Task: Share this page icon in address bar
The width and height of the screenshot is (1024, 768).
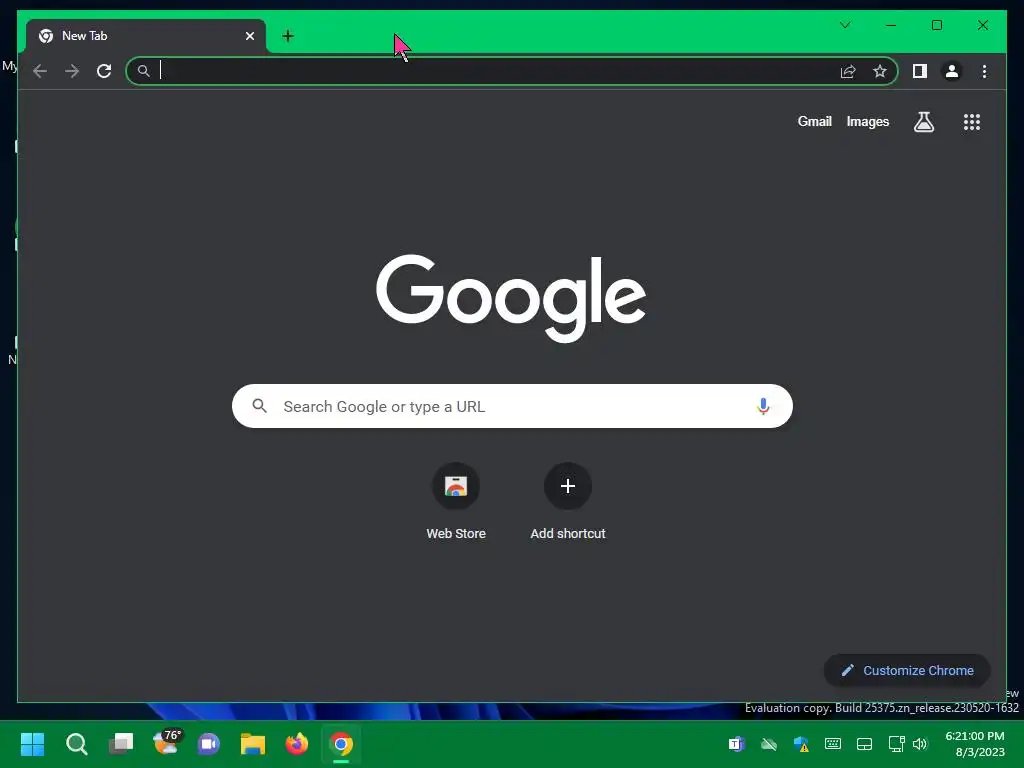Action: (x=848, y=71)
